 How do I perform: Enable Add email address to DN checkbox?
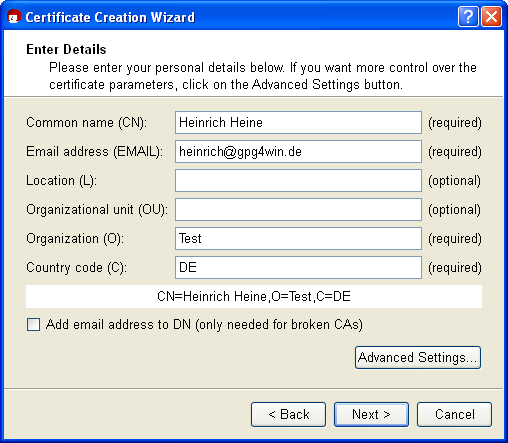point(33,324)
